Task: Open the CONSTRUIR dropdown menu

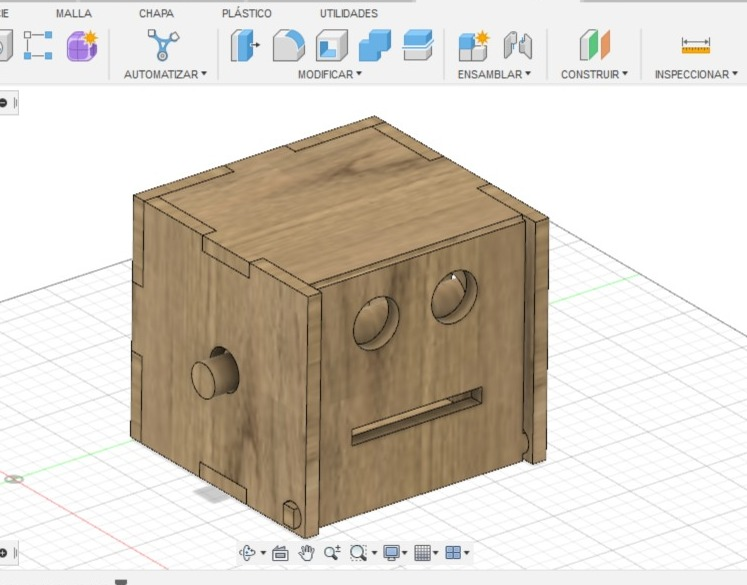Action: click(x=594, y=74)
